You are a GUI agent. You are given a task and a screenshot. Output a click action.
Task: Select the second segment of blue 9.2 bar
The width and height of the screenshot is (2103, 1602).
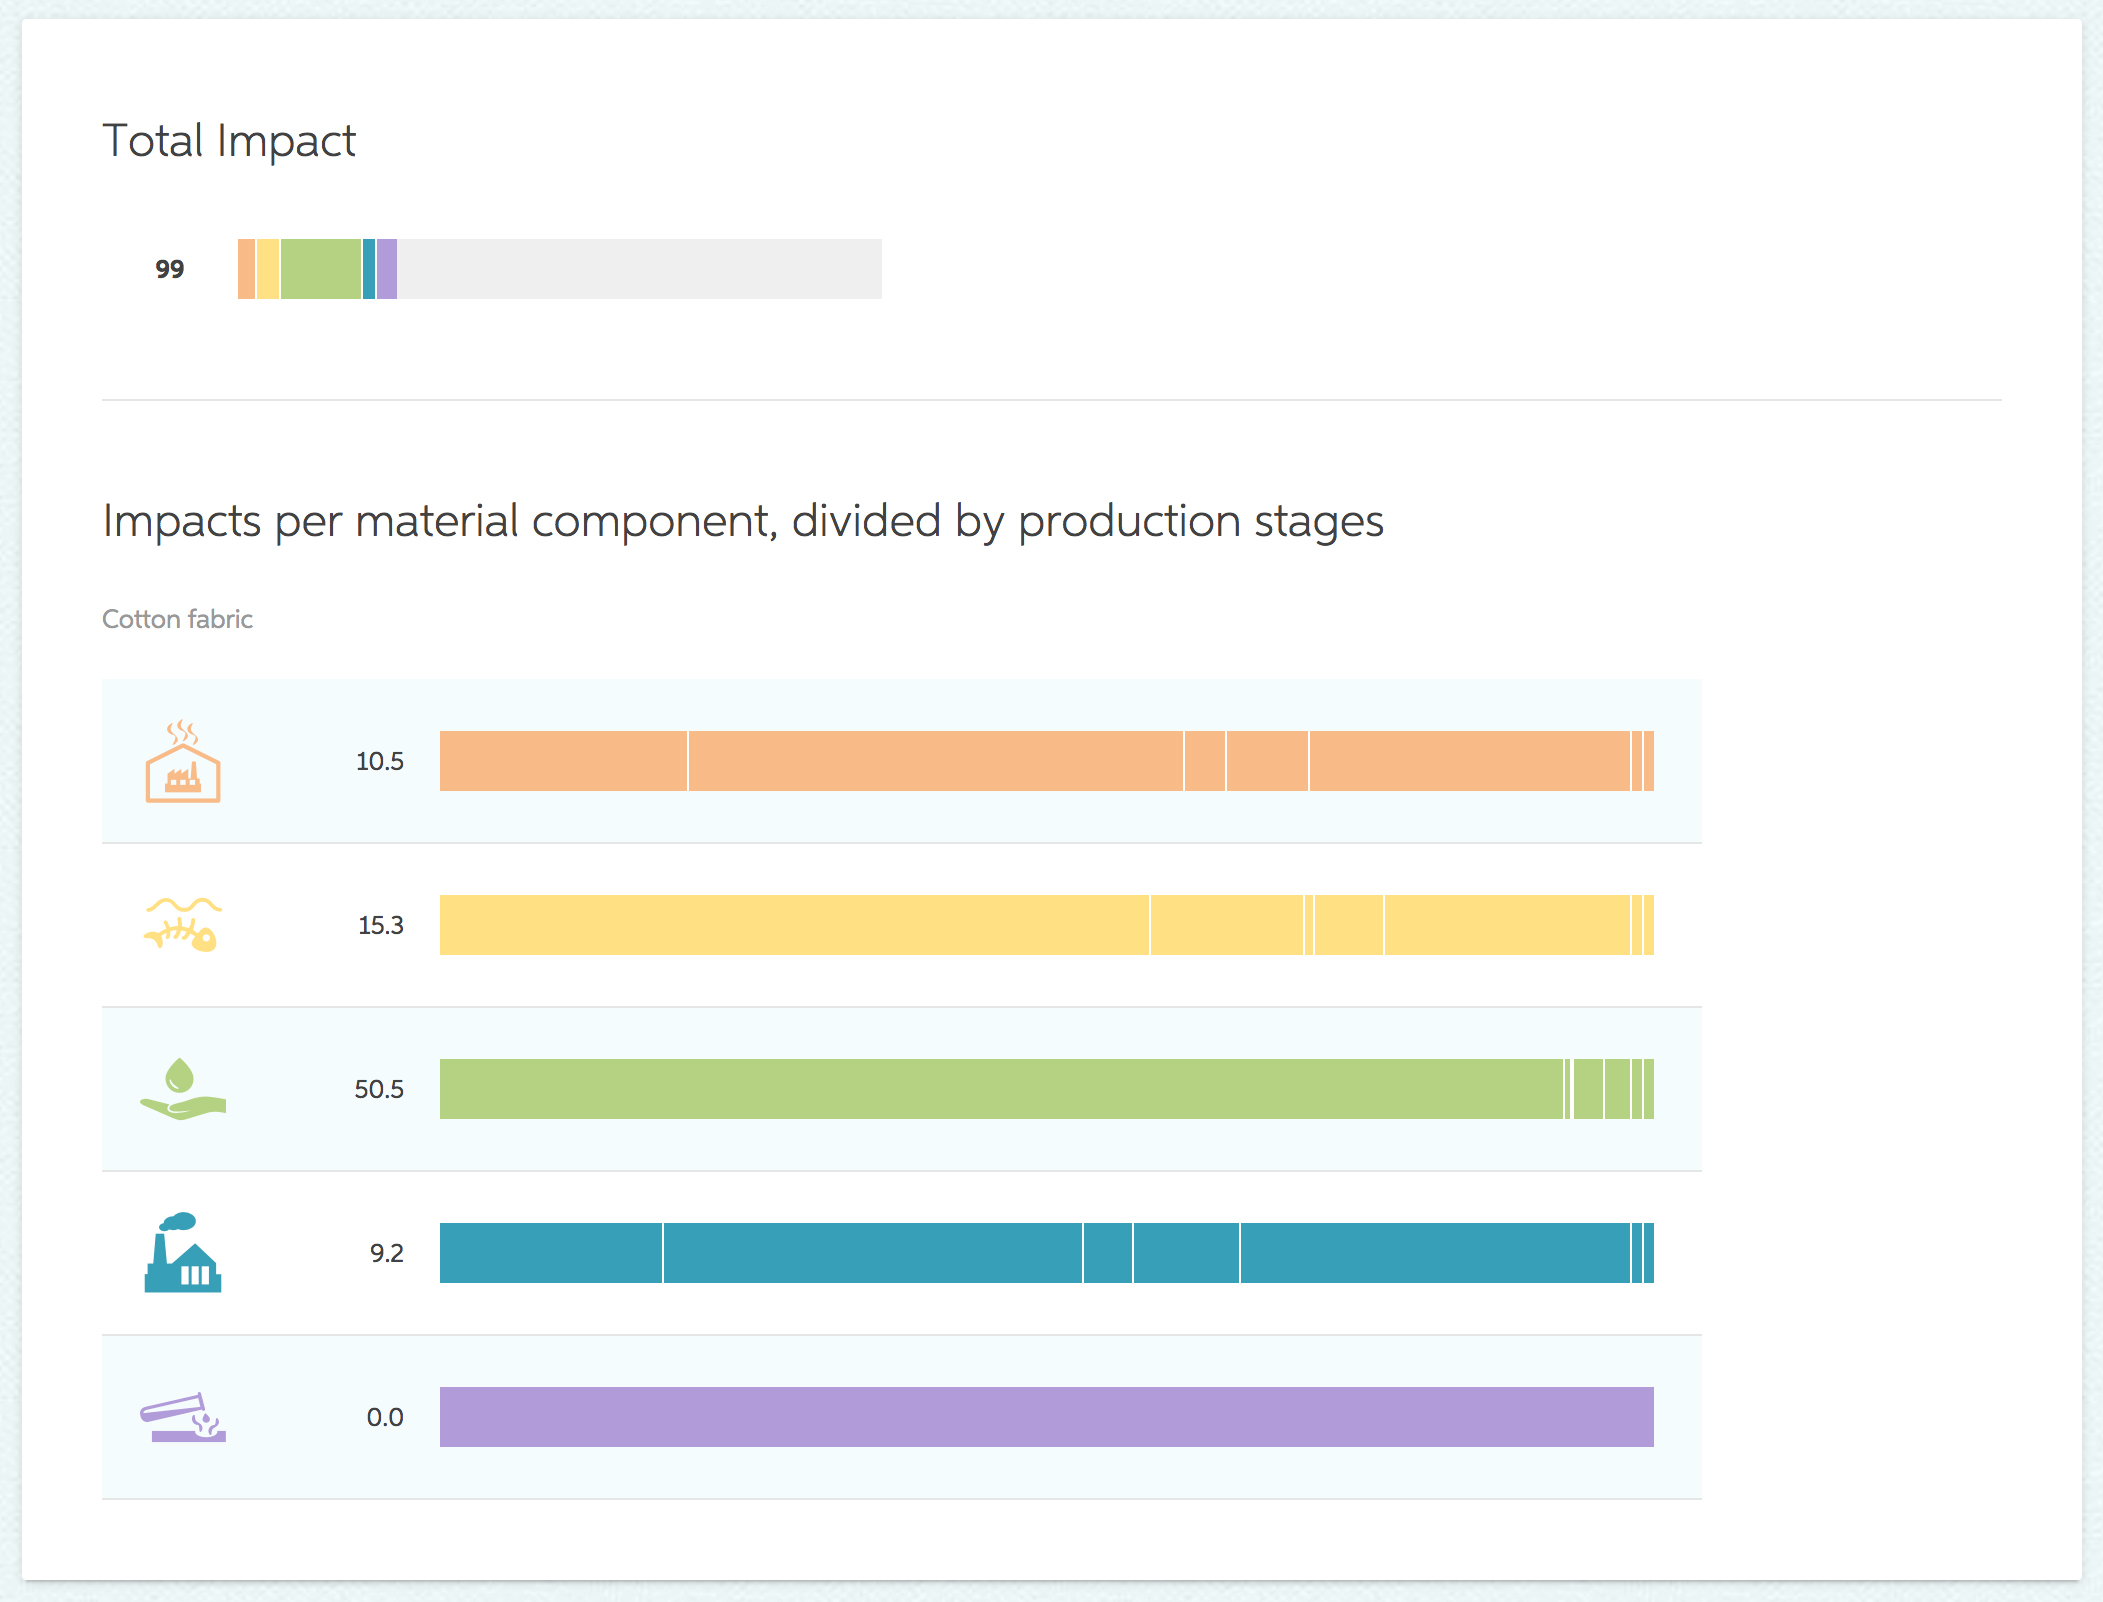873,1253
